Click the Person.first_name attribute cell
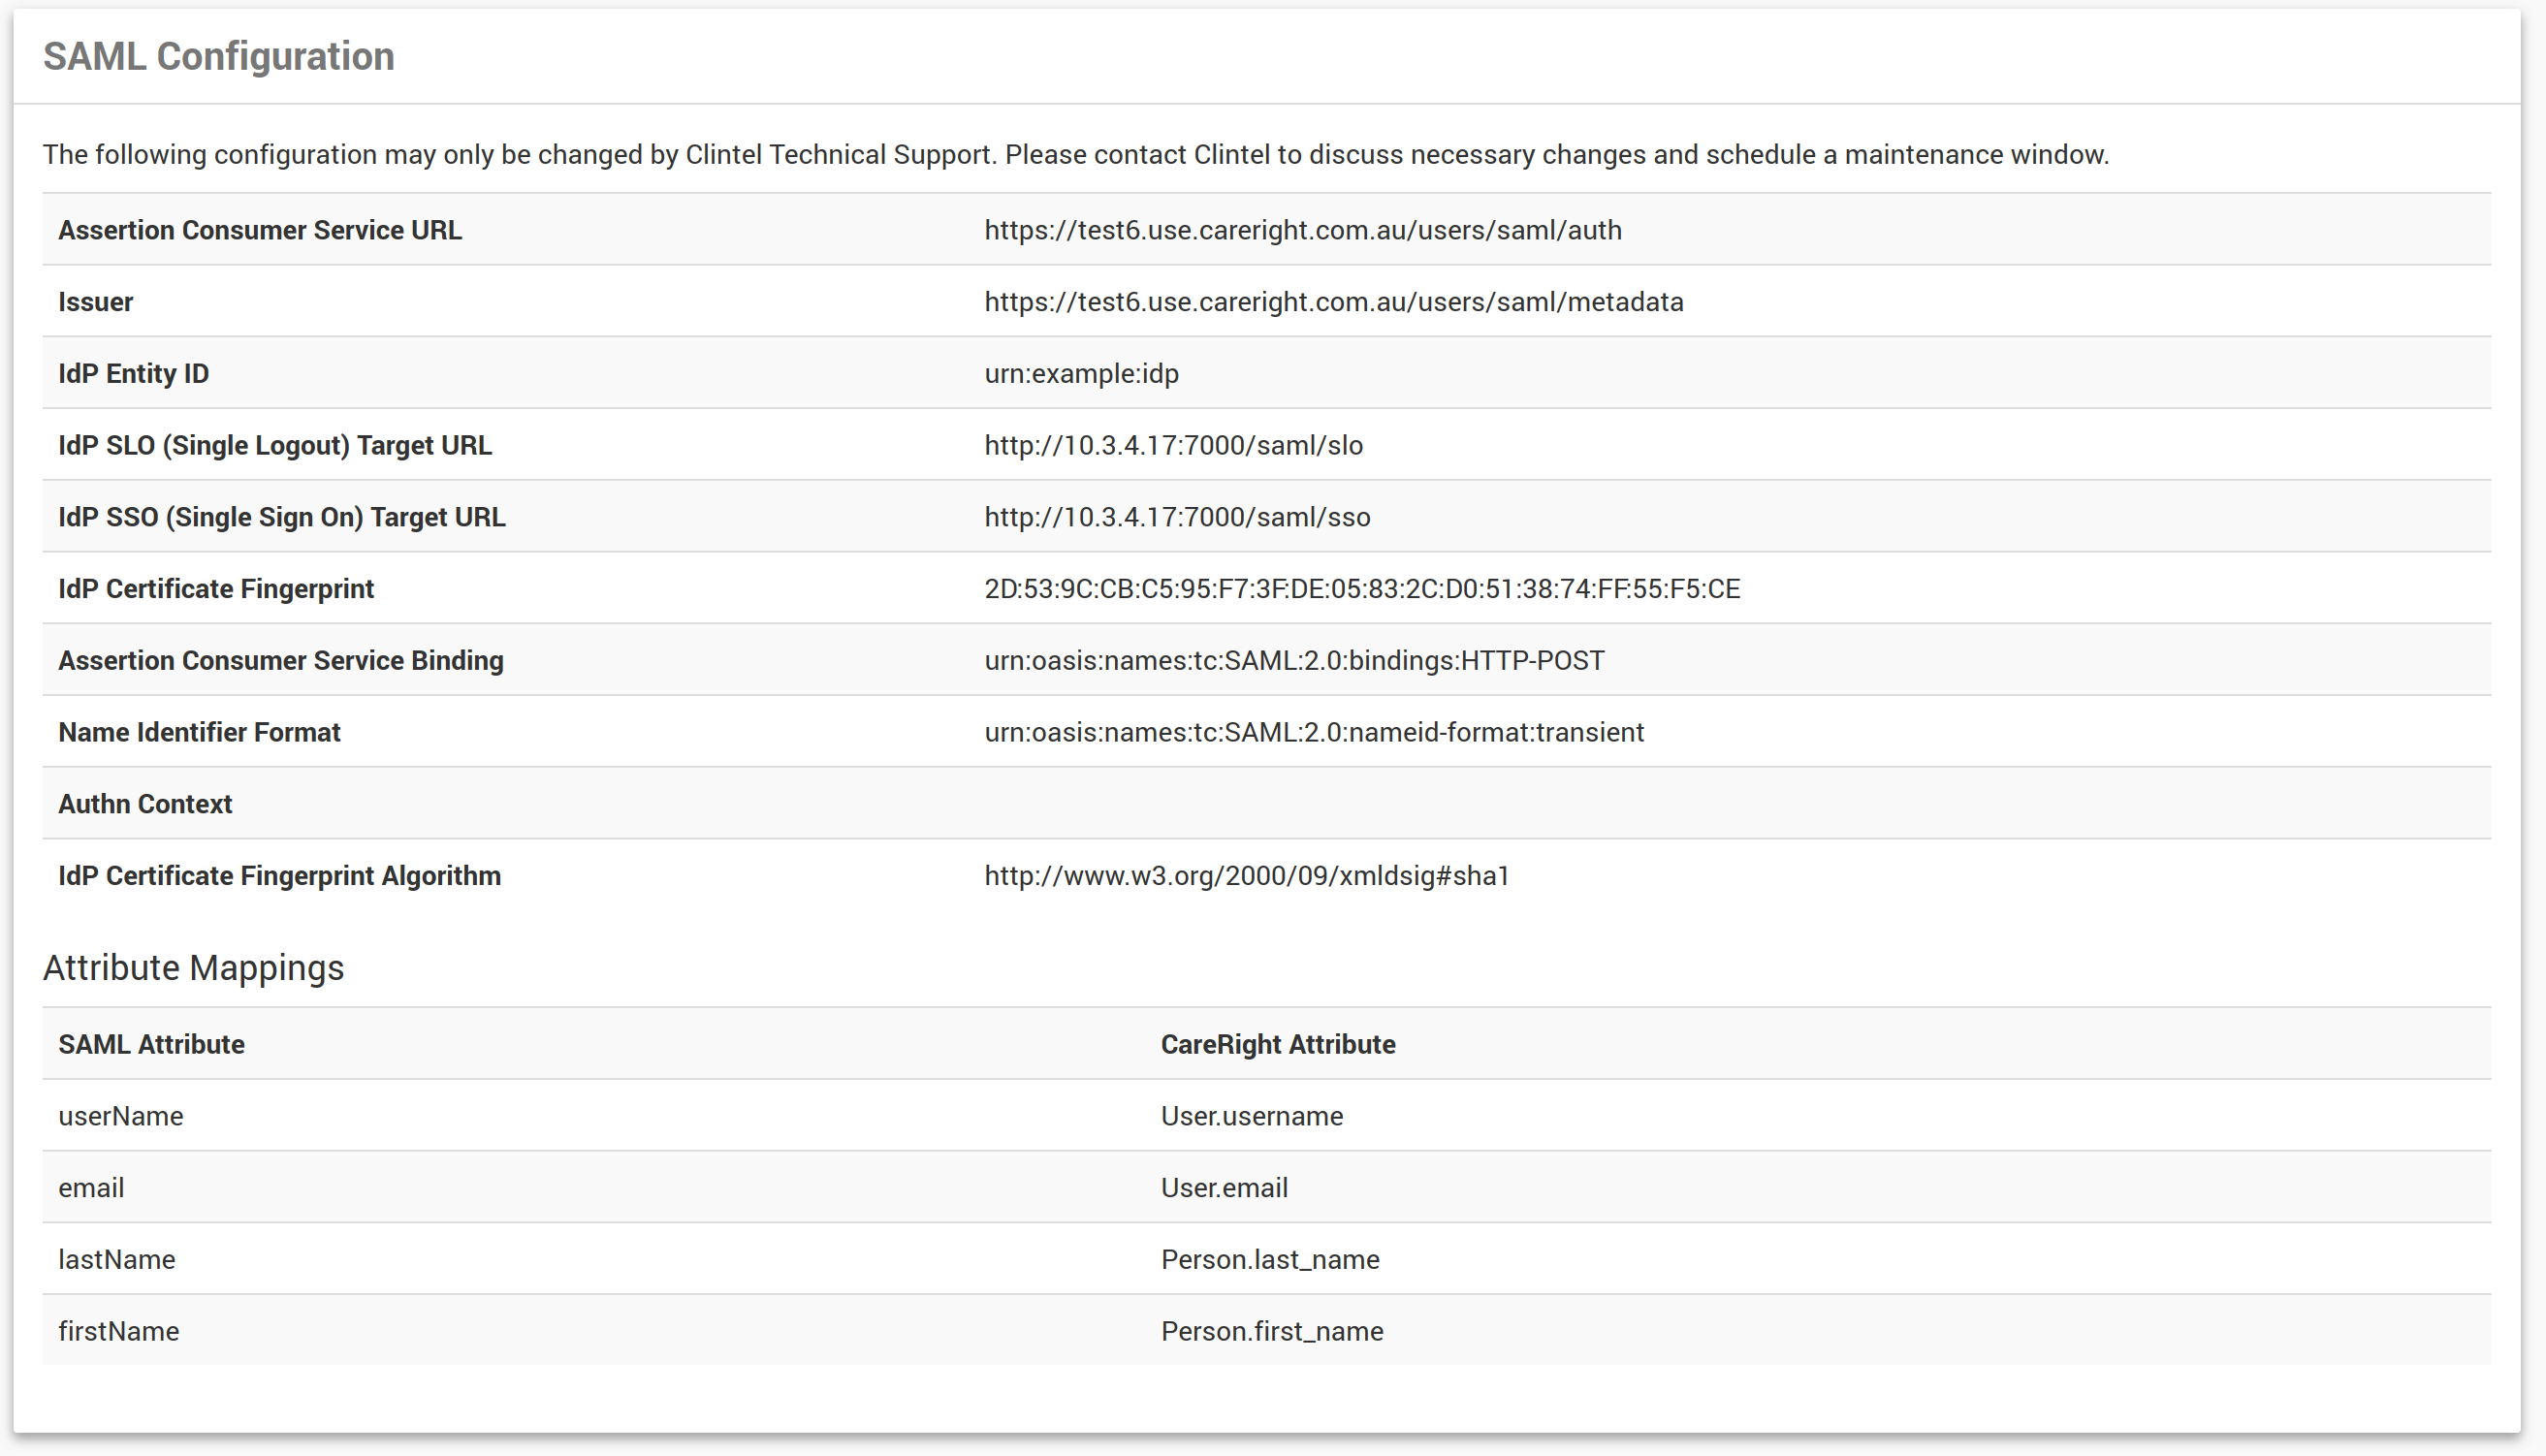The height and width of the screenshot is (1456, 2546). (1271, 1332)
